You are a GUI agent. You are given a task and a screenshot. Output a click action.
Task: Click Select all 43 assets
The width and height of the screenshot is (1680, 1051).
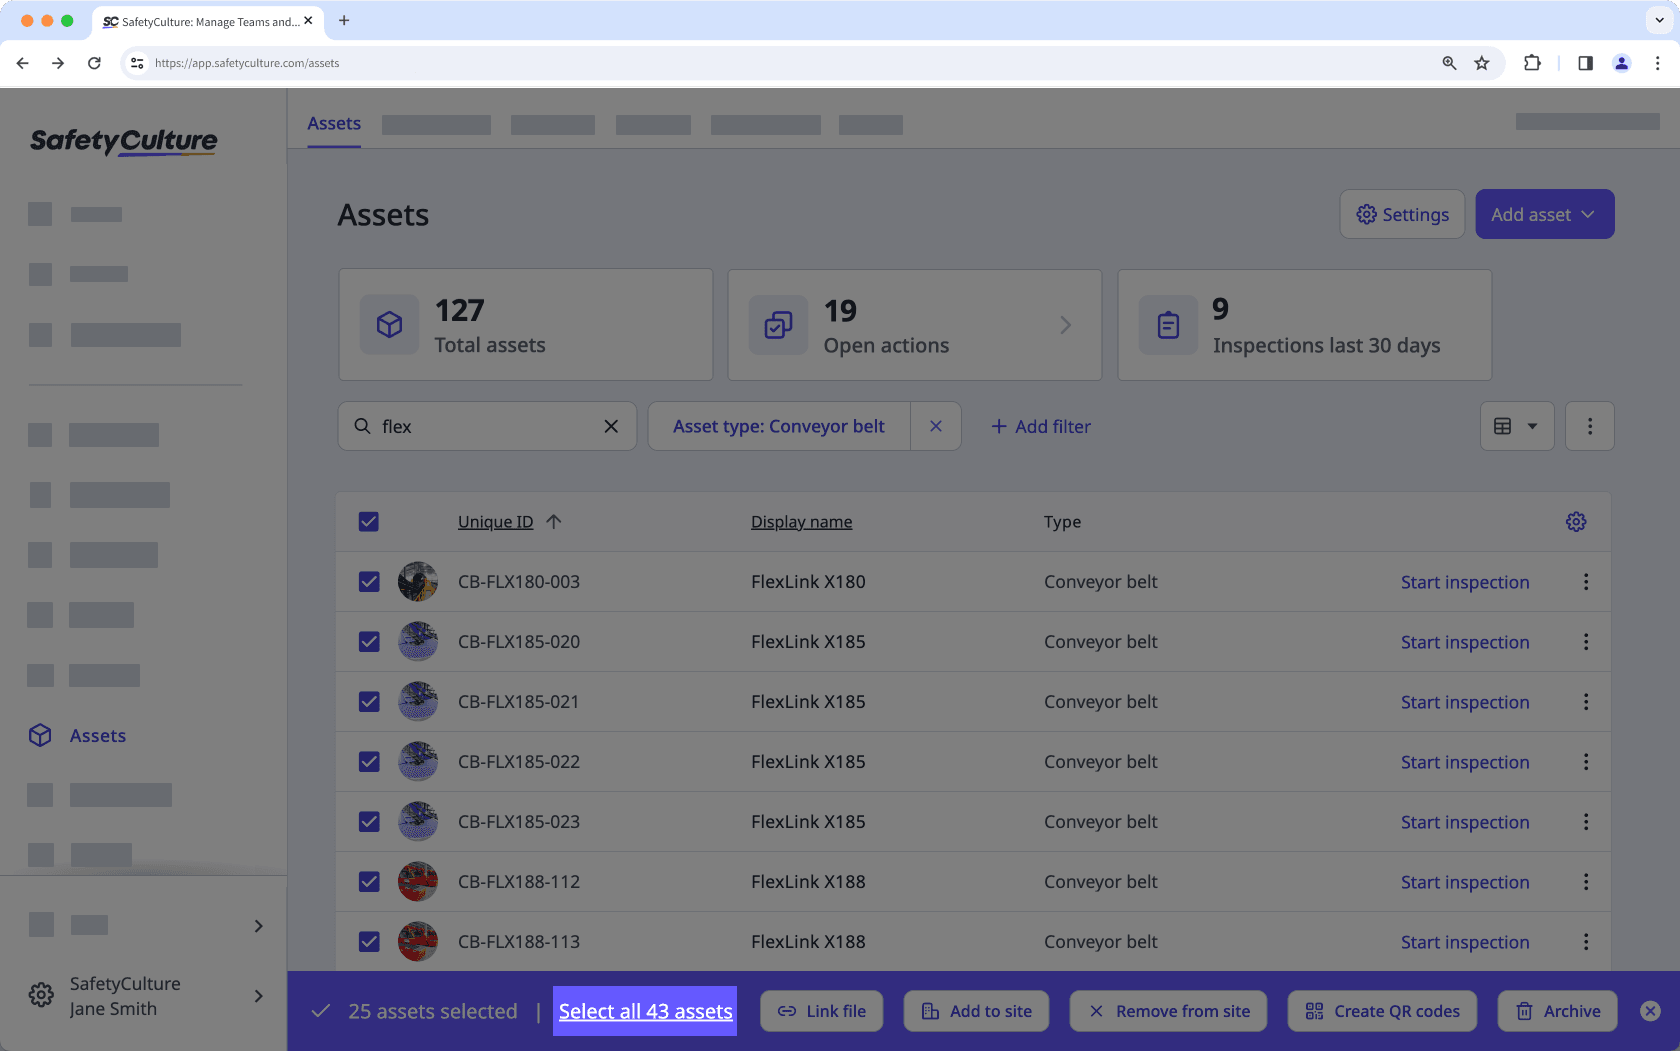coord(645,1011)
